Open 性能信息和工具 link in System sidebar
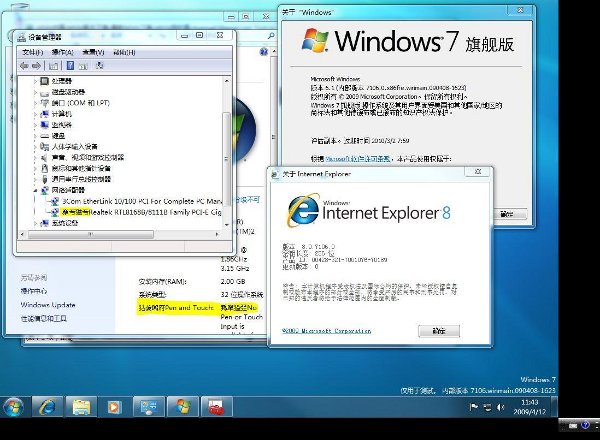This screenshot has height=440, width=600. pos(43,318)
